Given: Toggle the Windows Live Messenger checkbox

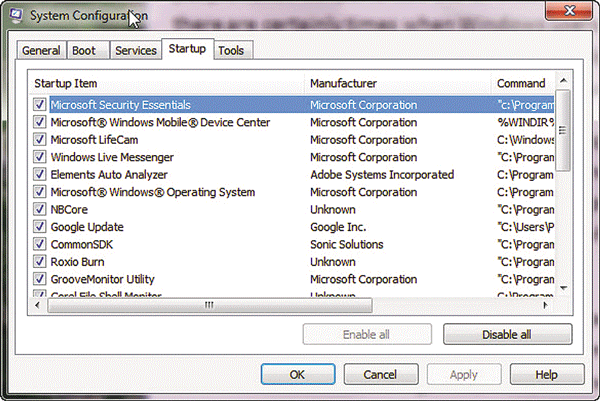Looking at the screenshot, I should tap(40, 157).
